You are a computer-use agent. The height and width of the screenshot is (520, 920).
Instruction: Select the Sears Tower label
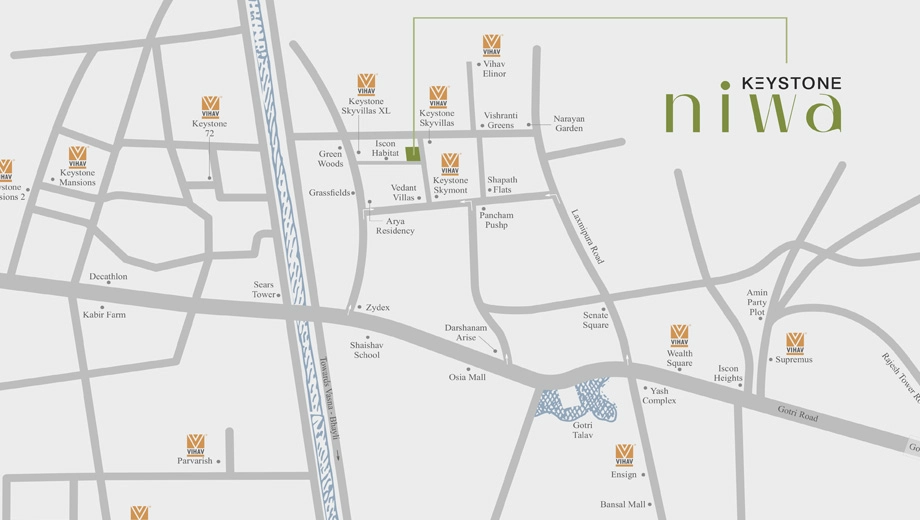click(x=263, y=289)
